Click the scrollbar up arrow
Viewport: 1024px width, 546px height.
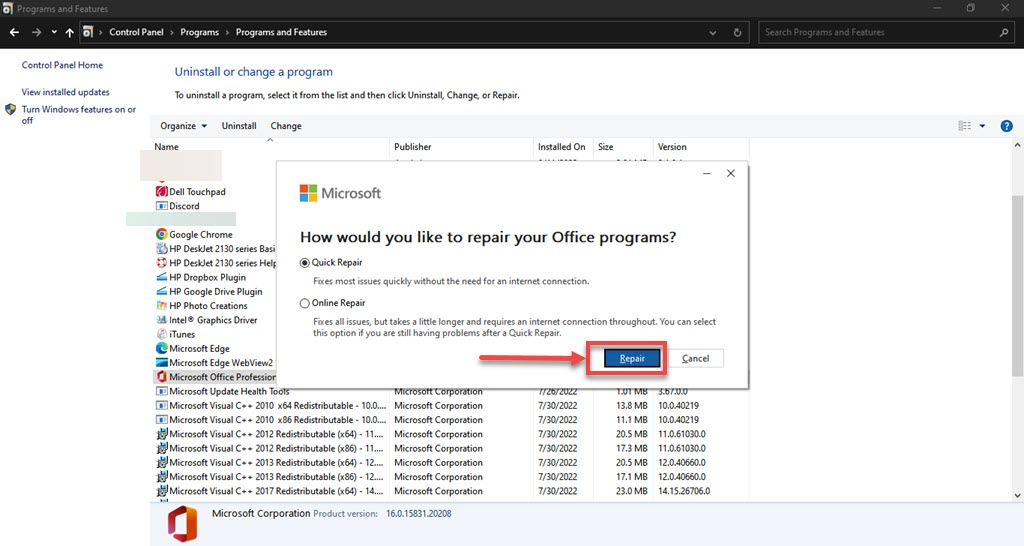tap(1017, 146)
